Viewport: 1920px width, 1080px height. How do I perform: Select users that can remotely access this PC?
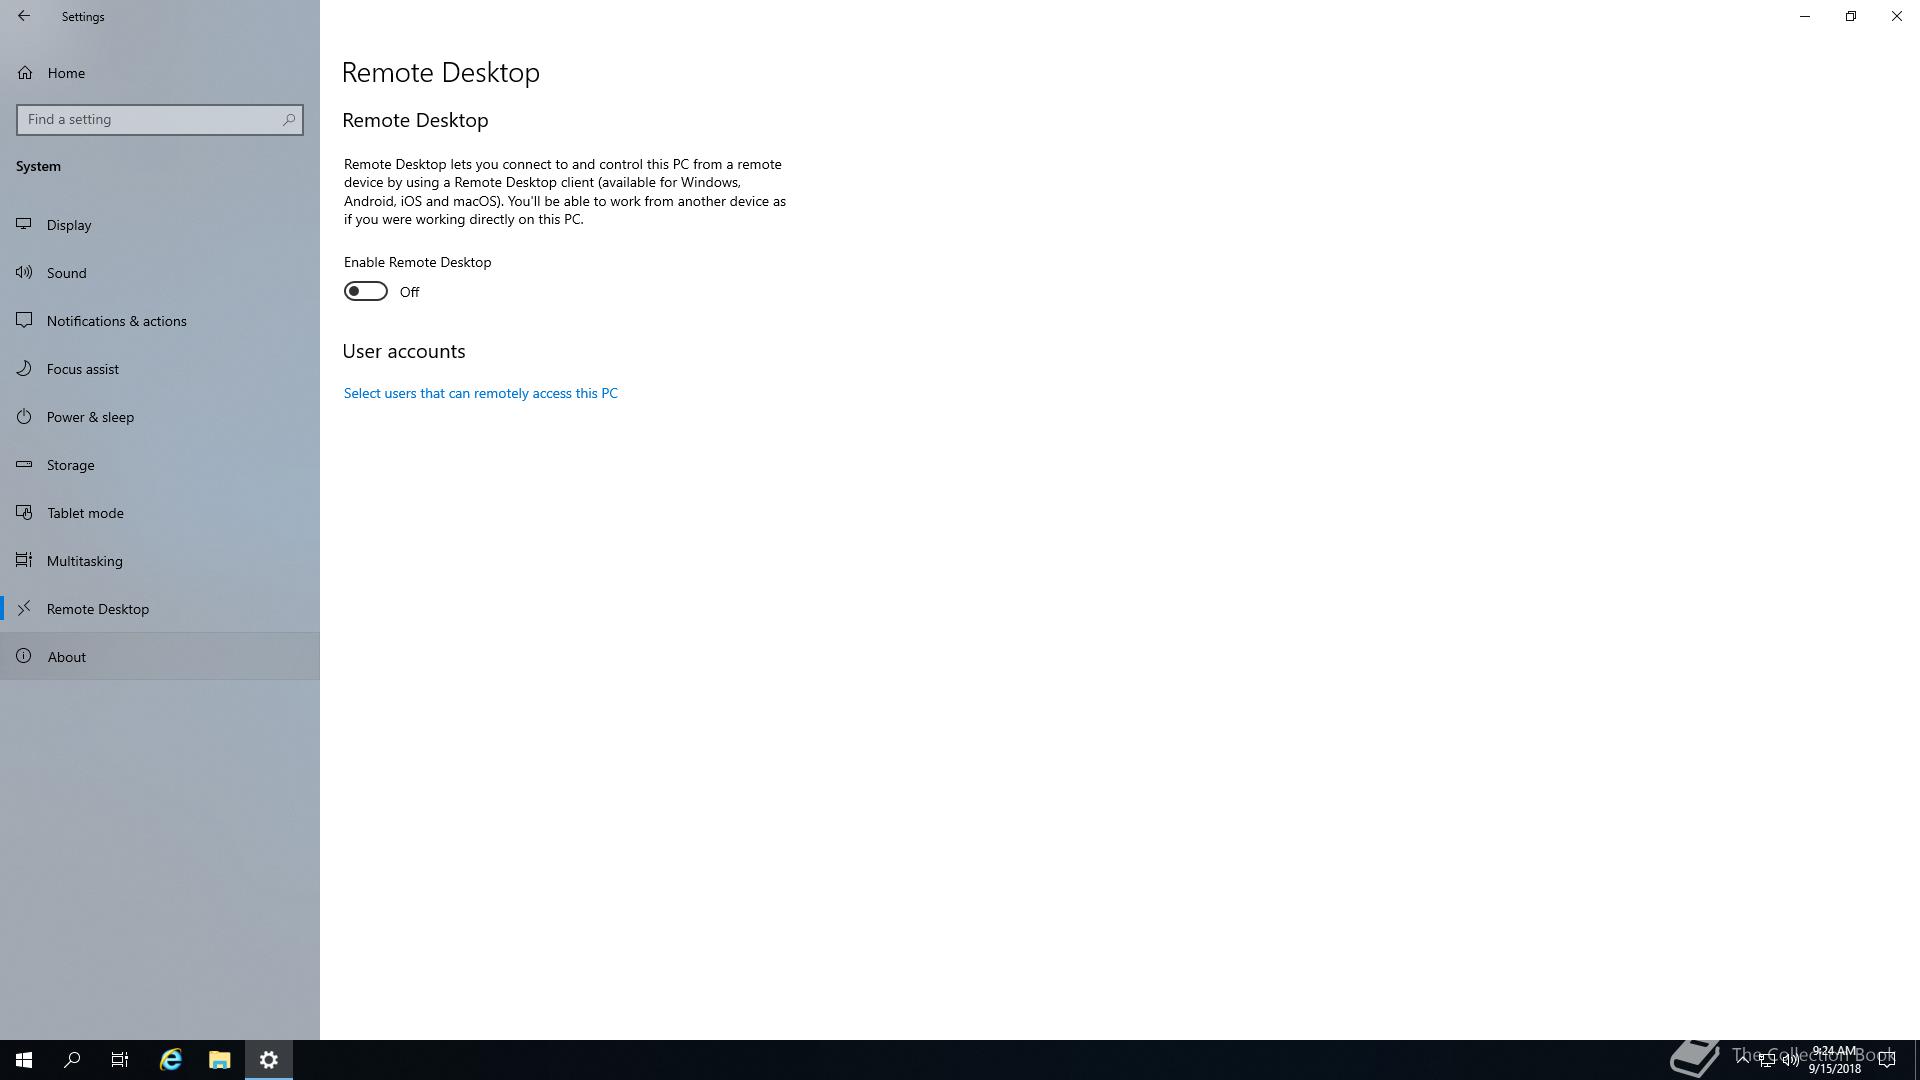[481, 393]
